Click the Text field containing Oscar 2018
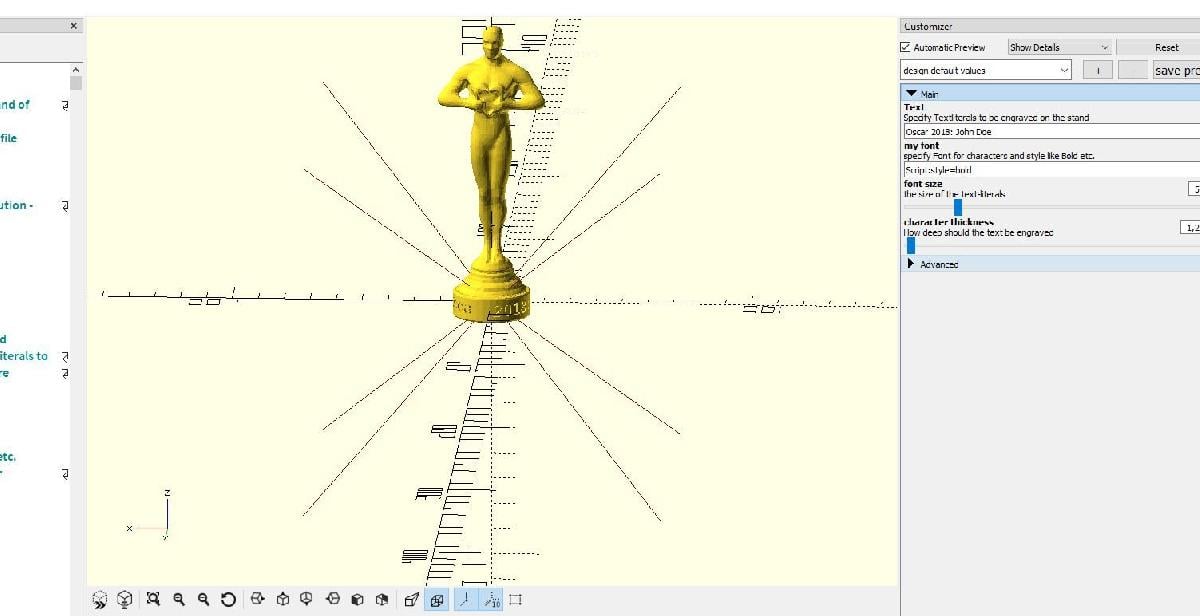1200x616 pixels. click(x=1051, y=131)
